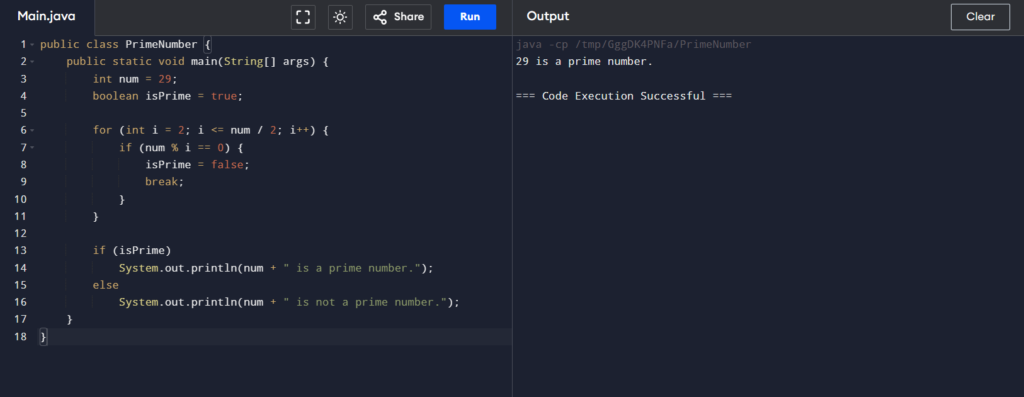Click the java -cp command line in output
1024x397 pixels.
[x=633, y=45]
